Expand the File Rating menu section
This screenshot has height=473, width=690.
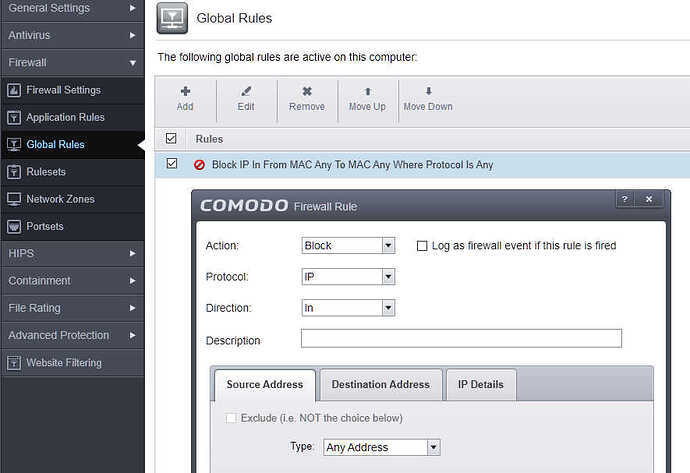(x=72, y=308)
